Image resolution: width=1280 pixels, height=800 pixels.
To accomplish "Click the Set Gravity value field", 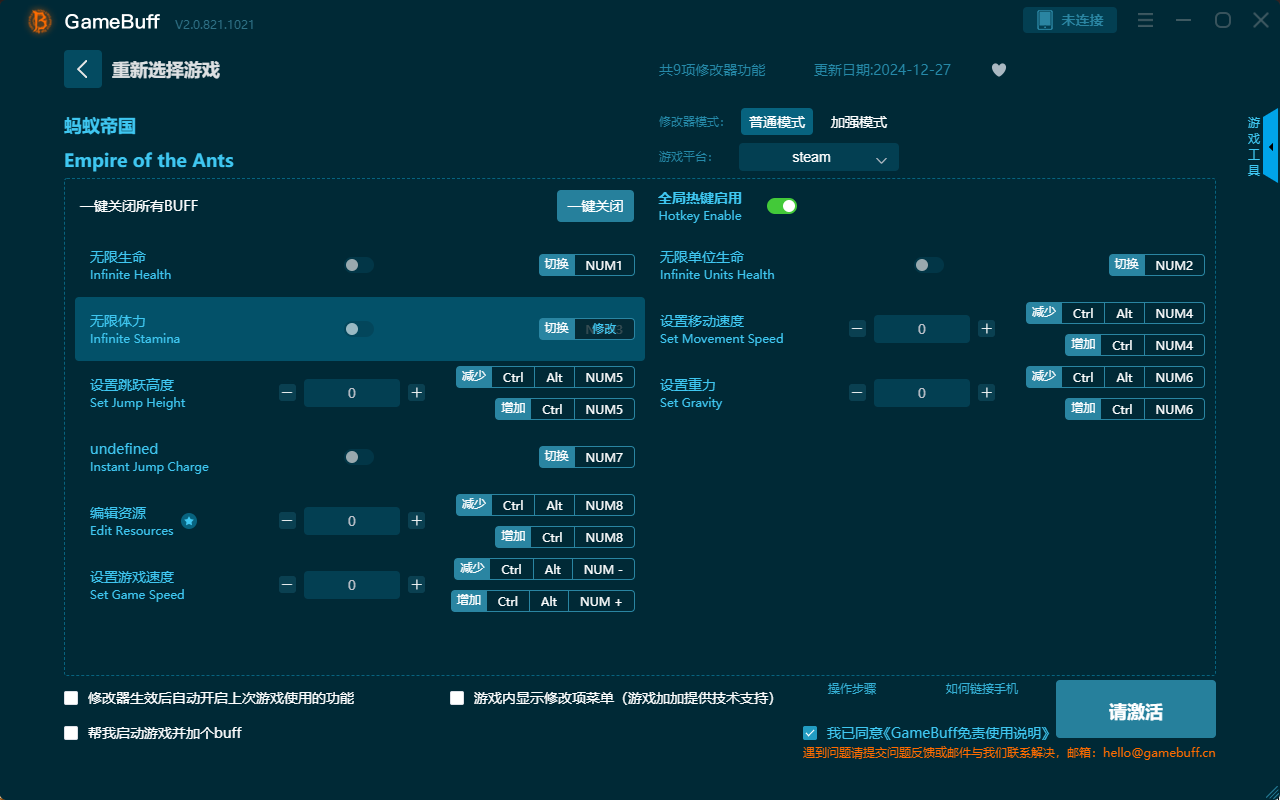I will click(x=922, y=393).
